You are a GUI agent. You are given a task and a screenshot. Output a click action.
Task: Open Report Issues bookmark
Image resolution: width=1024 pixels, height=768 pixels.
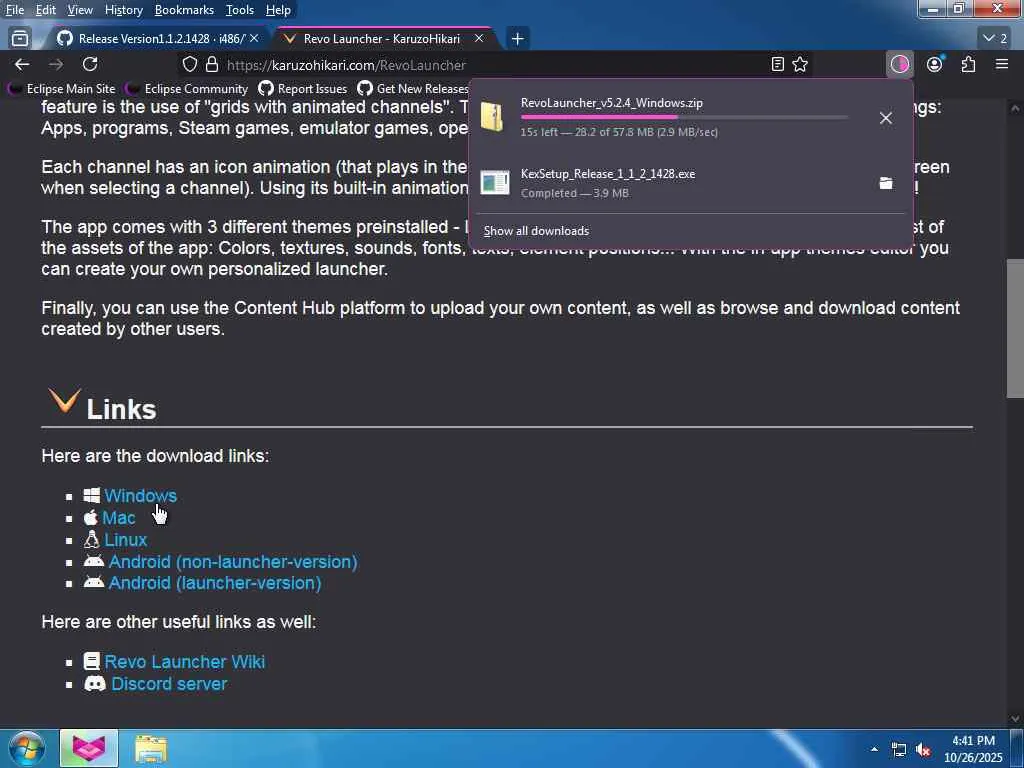(x=303, y=88)
